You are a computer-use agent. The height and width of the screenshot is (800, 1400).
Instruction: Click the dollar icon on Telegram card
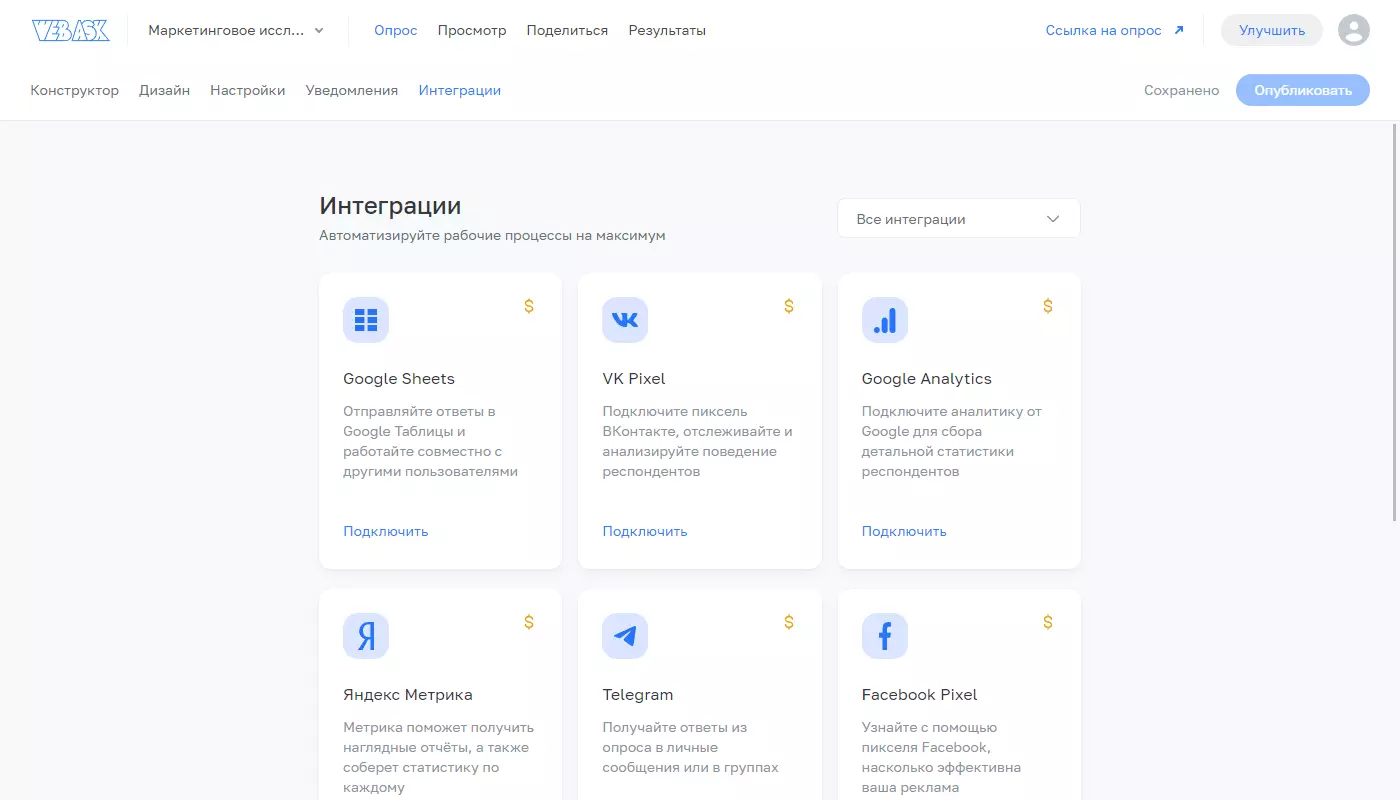(789, 622)
